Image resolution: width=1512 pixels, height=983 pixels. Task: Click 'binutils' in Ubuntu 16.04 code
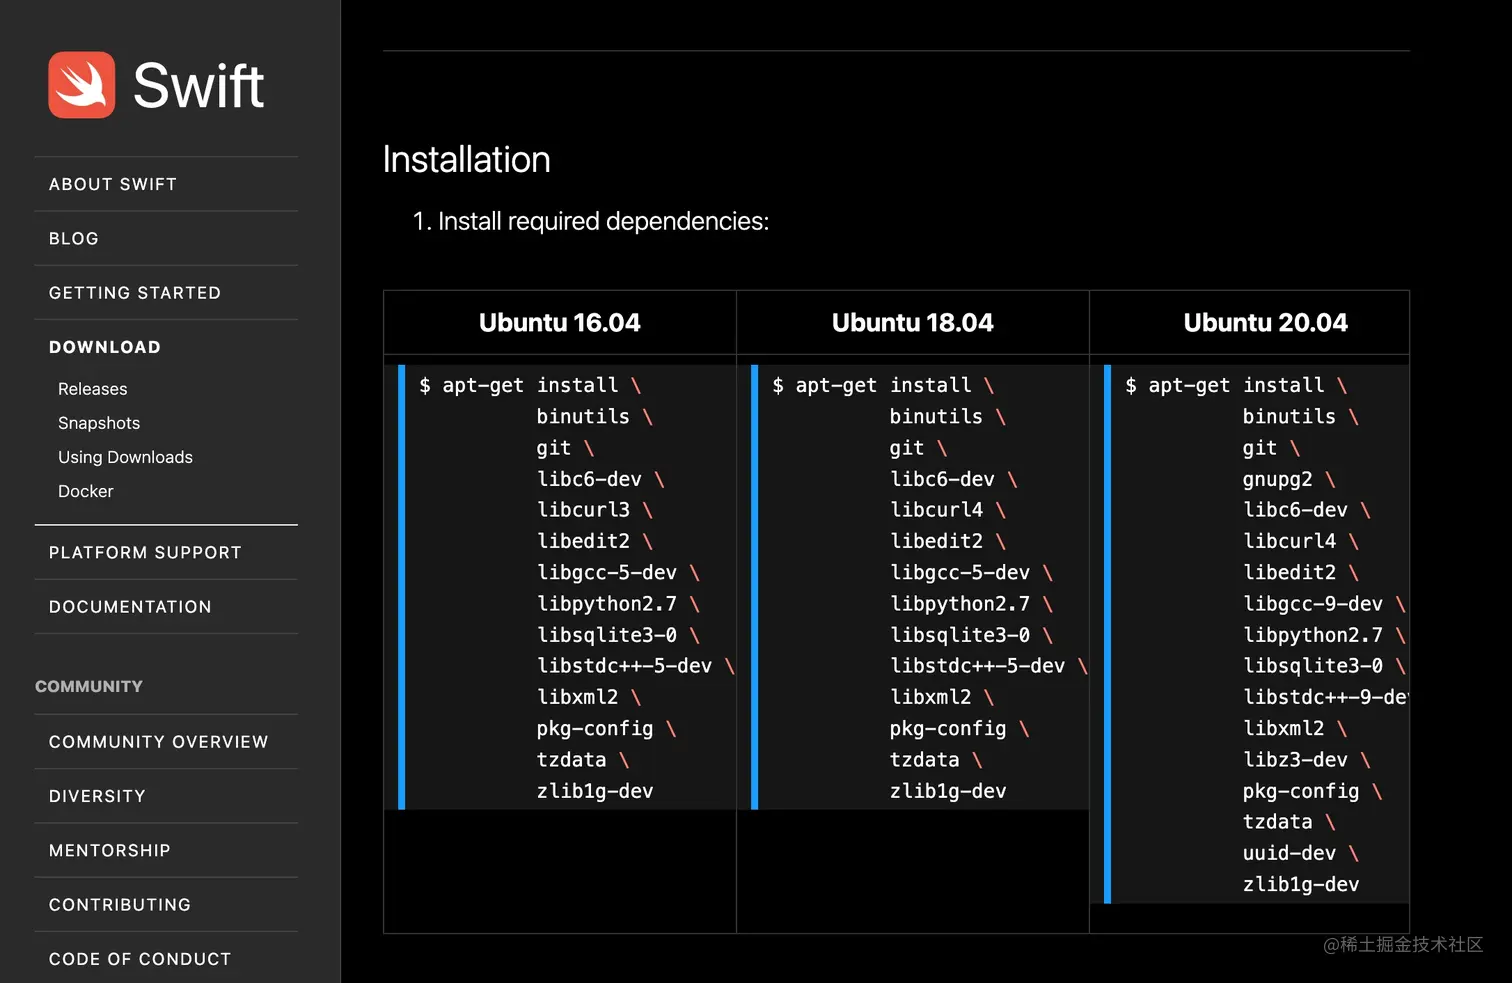click(584, 416)
